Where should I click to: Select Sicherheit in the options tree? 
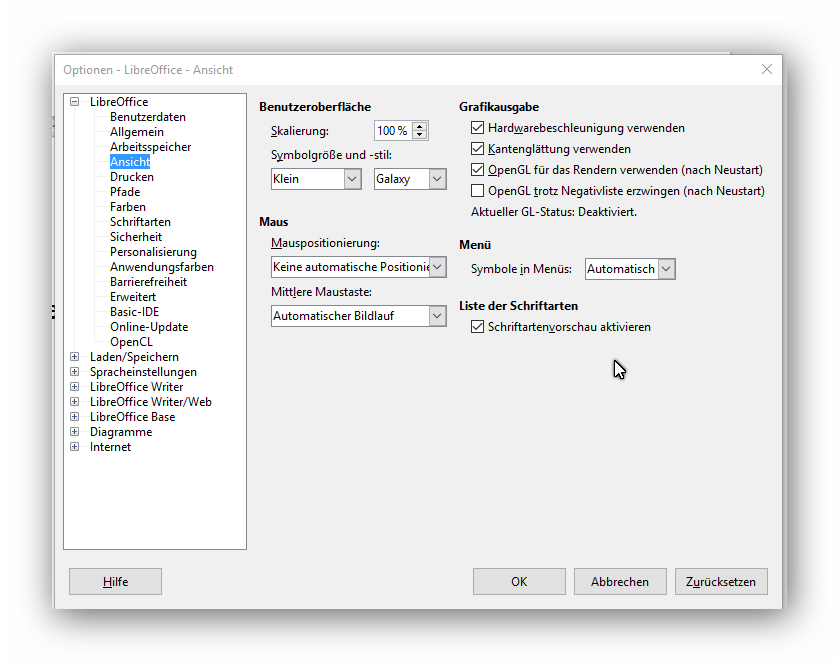[136, 237]
